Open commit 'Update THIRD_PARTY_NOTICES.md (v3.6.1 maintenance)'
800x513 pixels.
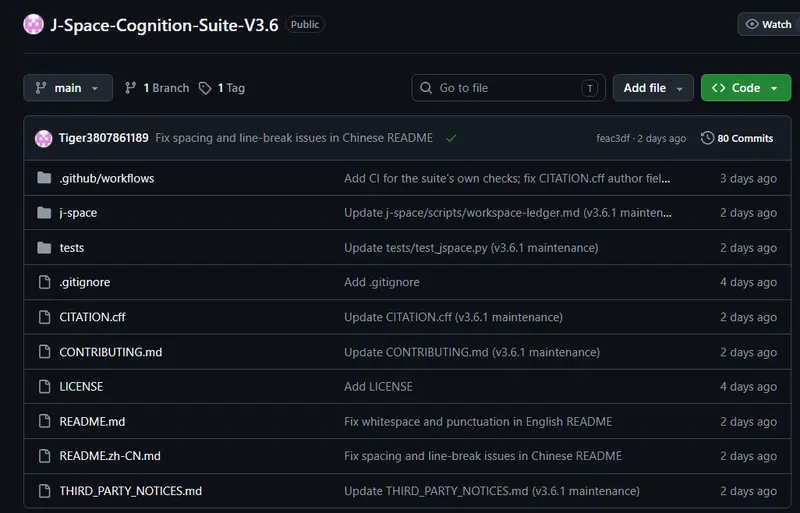click(492, 491)
